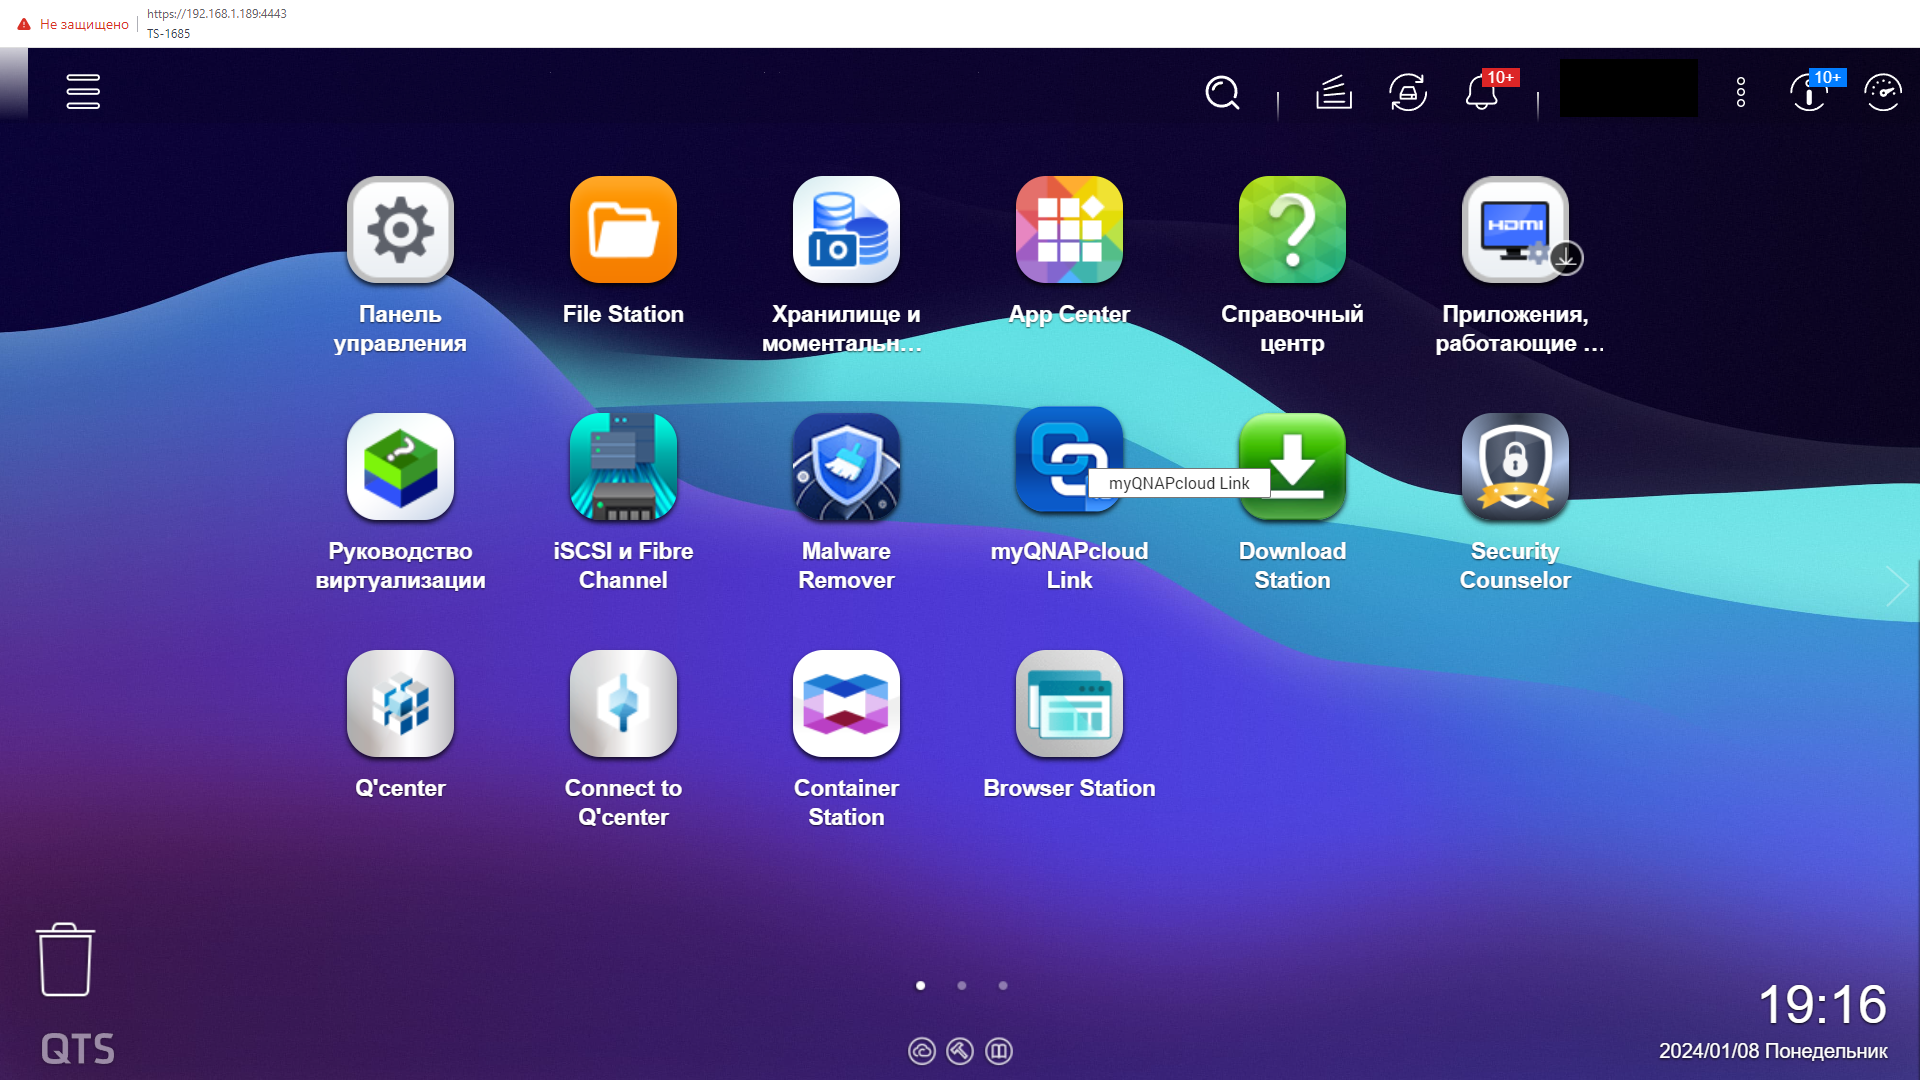Open the File Station app

(x=623, y=230)
